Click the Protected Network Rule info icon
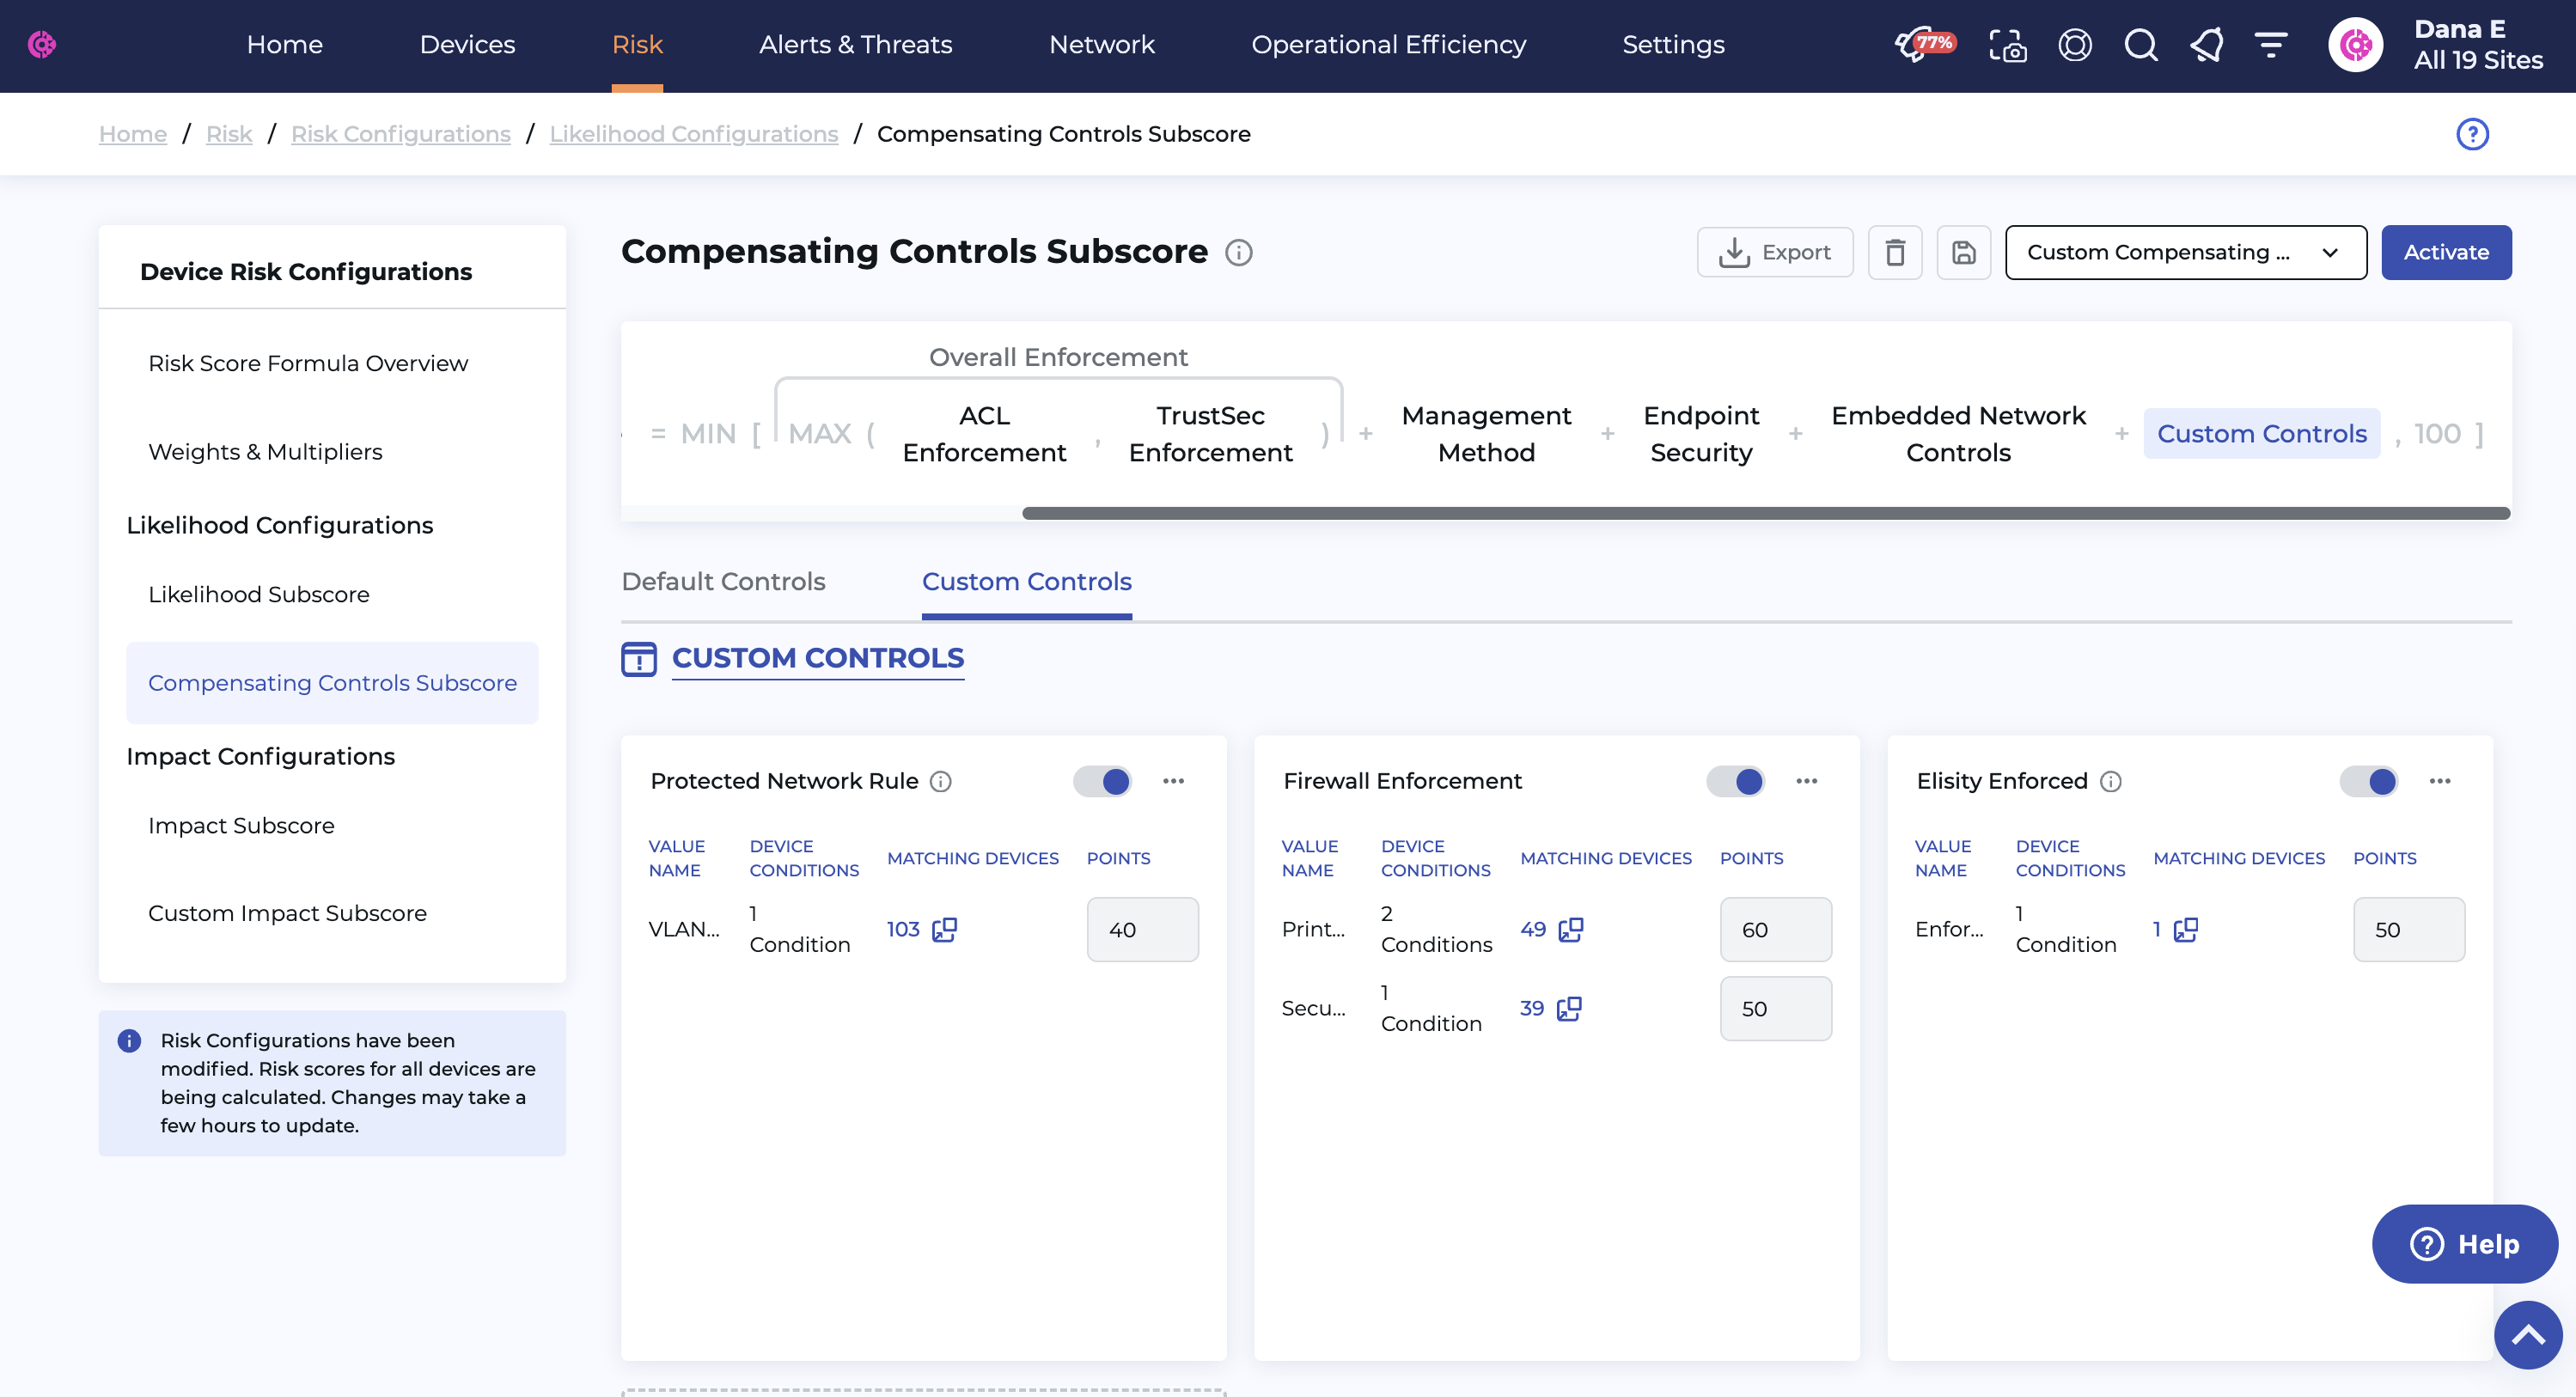Image resolution: width=2576 pixels, height=1397 pixels. [x=941, y=781]
